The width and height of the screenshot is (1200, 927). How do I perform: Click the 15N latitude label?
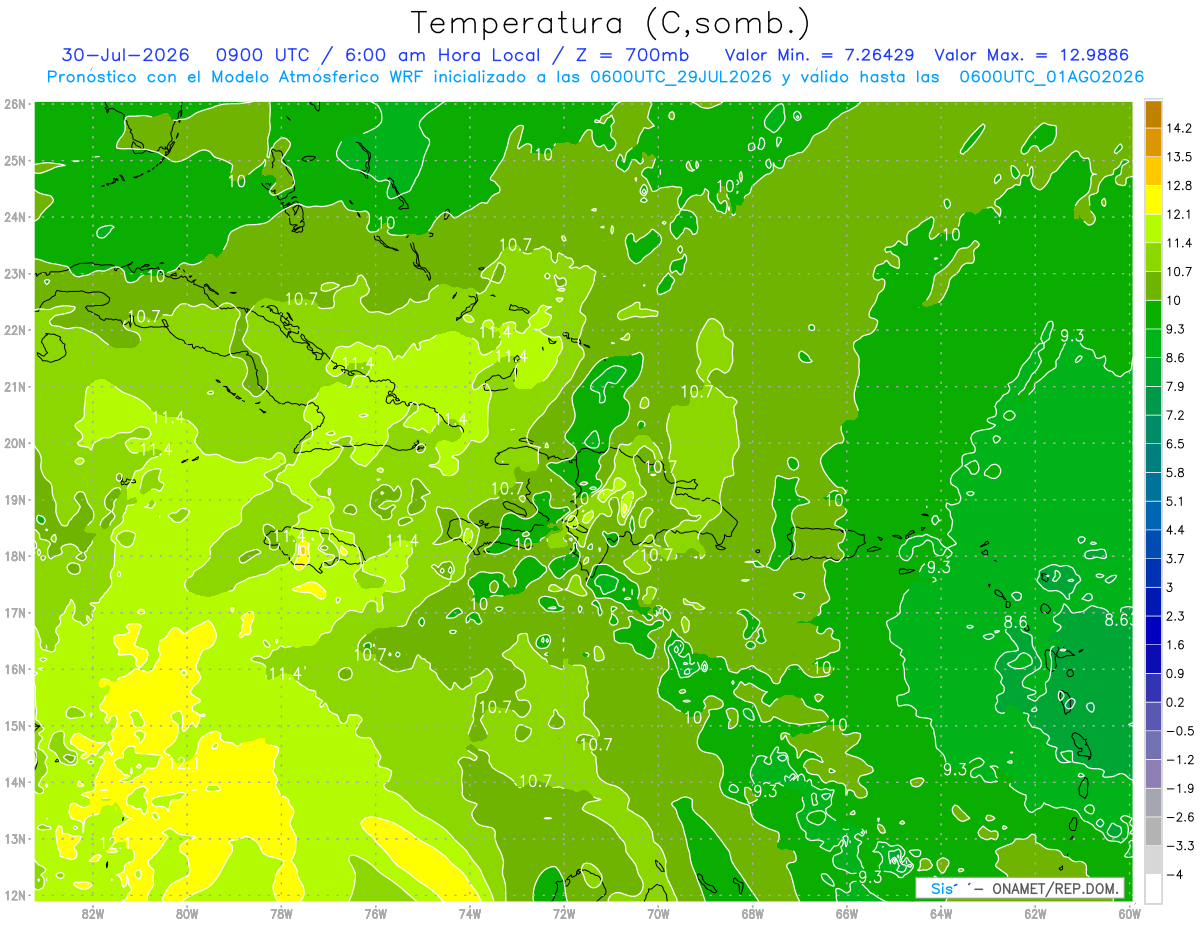[x=15, y=725]
